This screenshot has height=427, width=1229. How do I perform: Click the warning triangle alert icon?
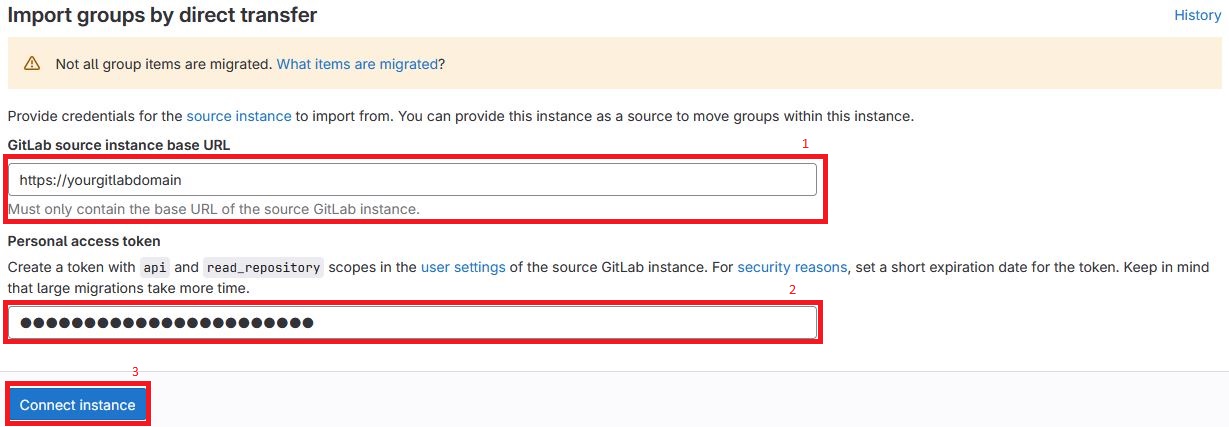click(32, 63)
